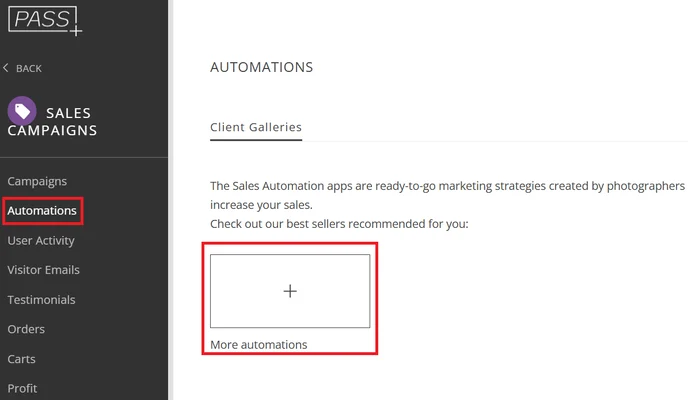View Orders from the sidebar
This screenshot has width=688, height=400.
pyautogui.click(x=26, y=329)
